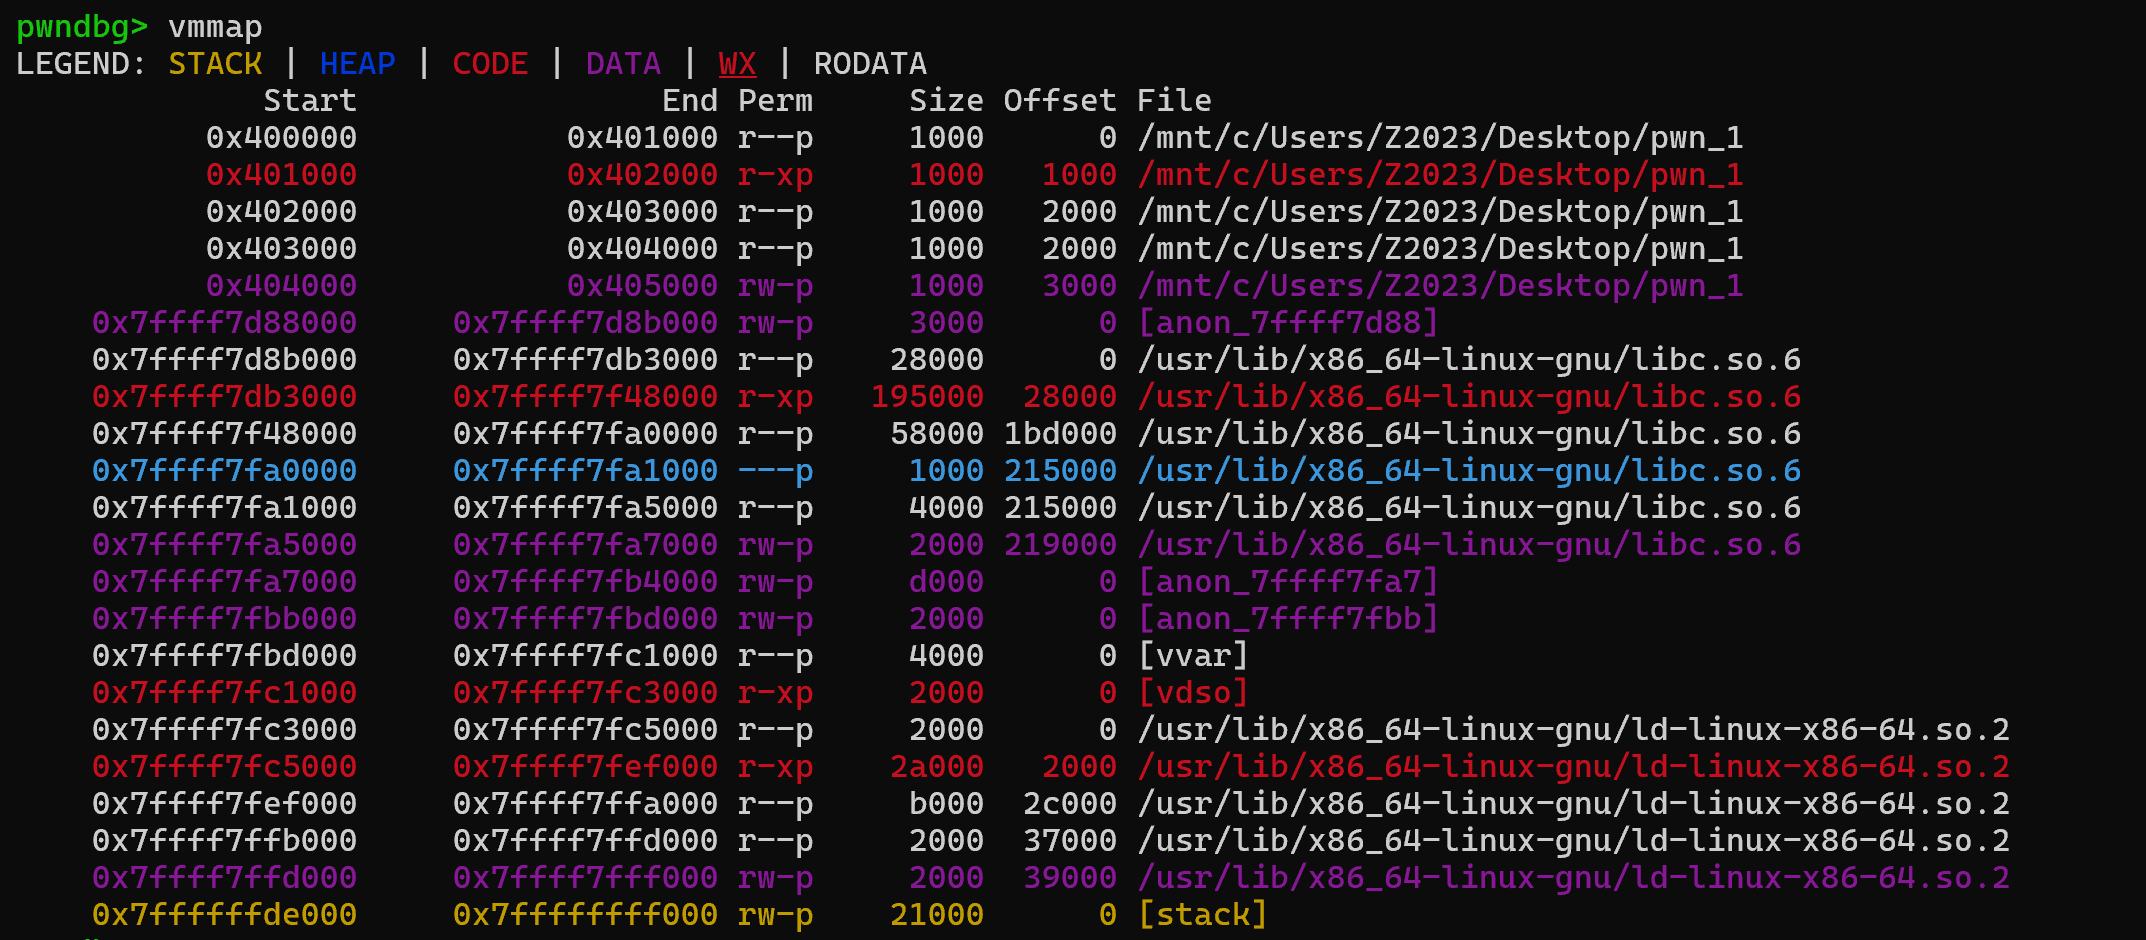Select blue start address 0x7ffff7fa0000
The height and width of the screenshot is (940, 2146).
pyautogui.click(x=224, y=471)
